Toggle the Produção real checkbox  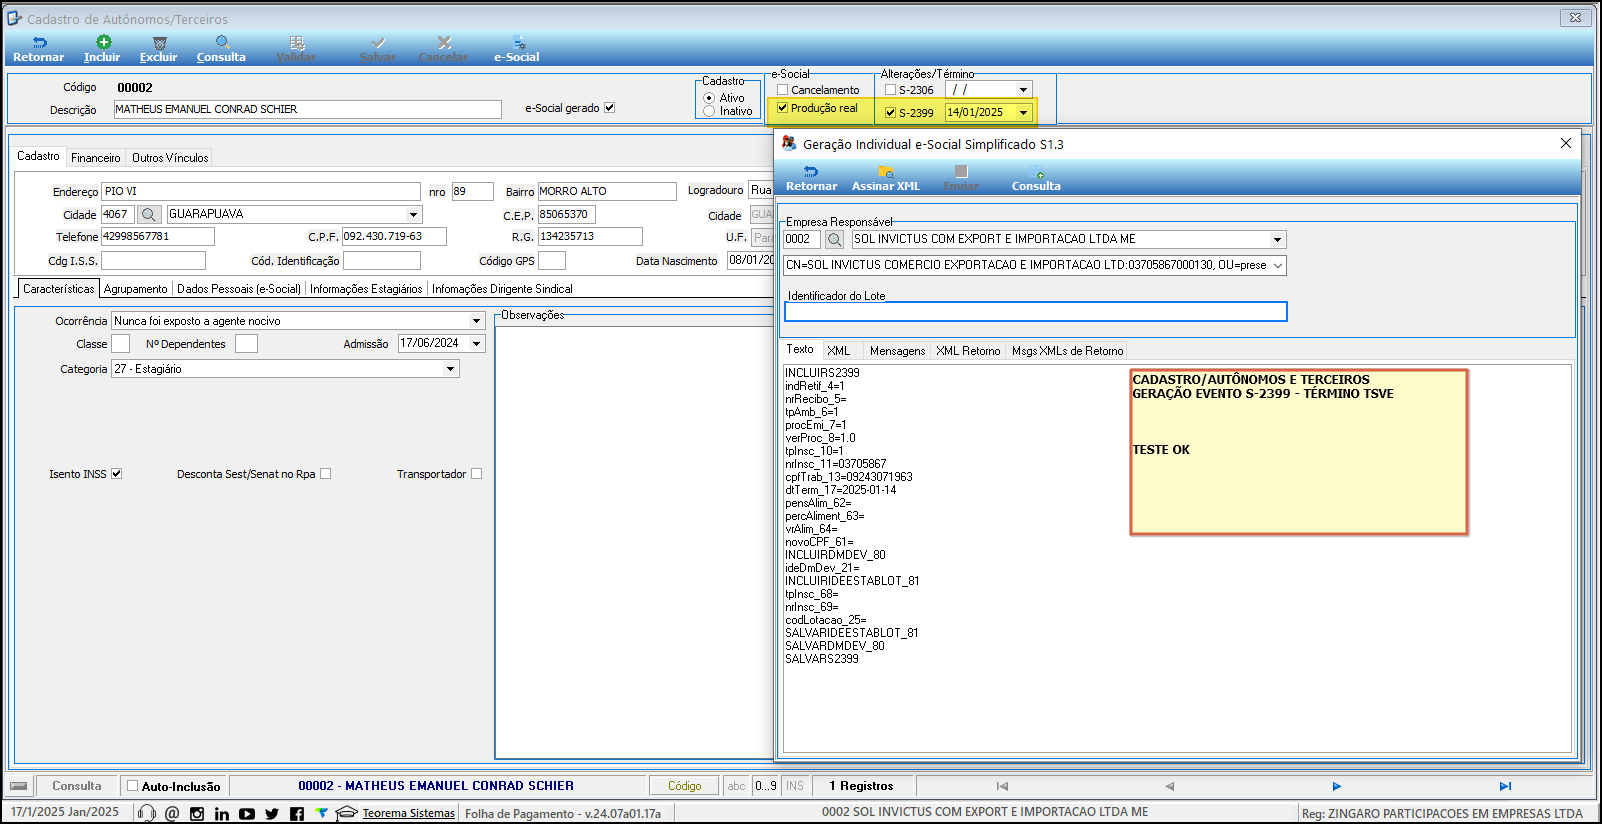(783, 108)
